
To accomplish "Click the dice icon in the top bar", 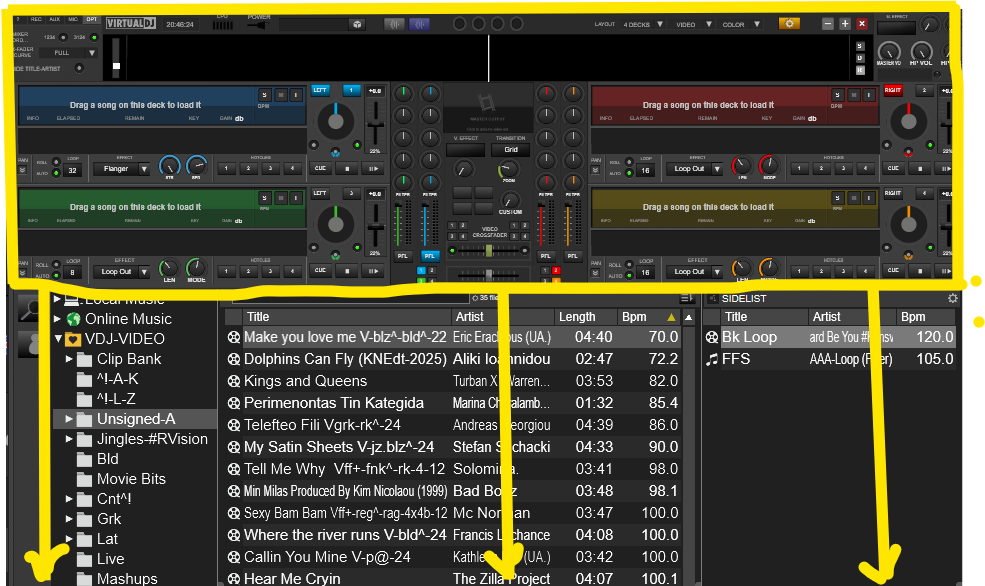I will tap(357, 24).
